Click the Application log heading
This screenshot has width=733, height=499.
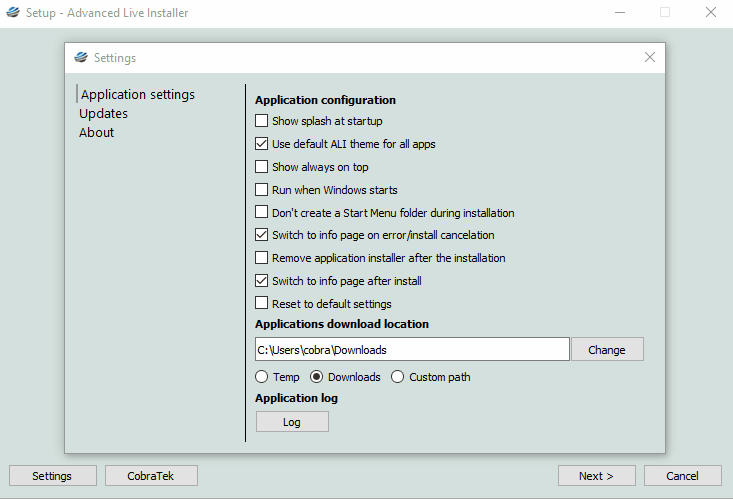(x=296, y=398)
